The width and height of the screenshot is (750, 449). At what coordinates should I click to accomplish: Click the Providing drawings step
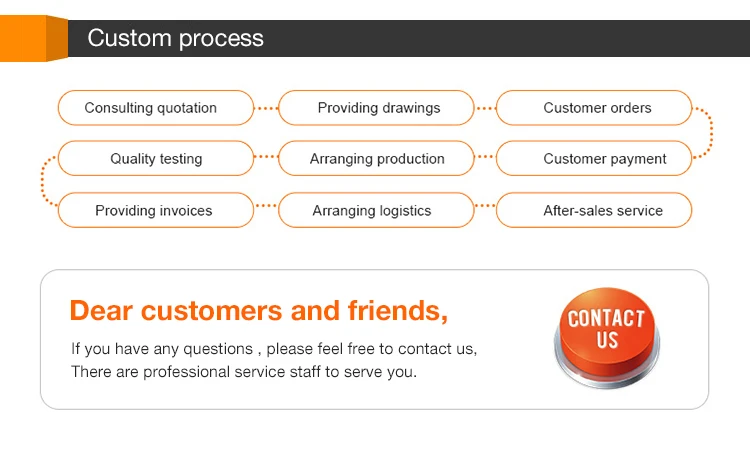376,108
